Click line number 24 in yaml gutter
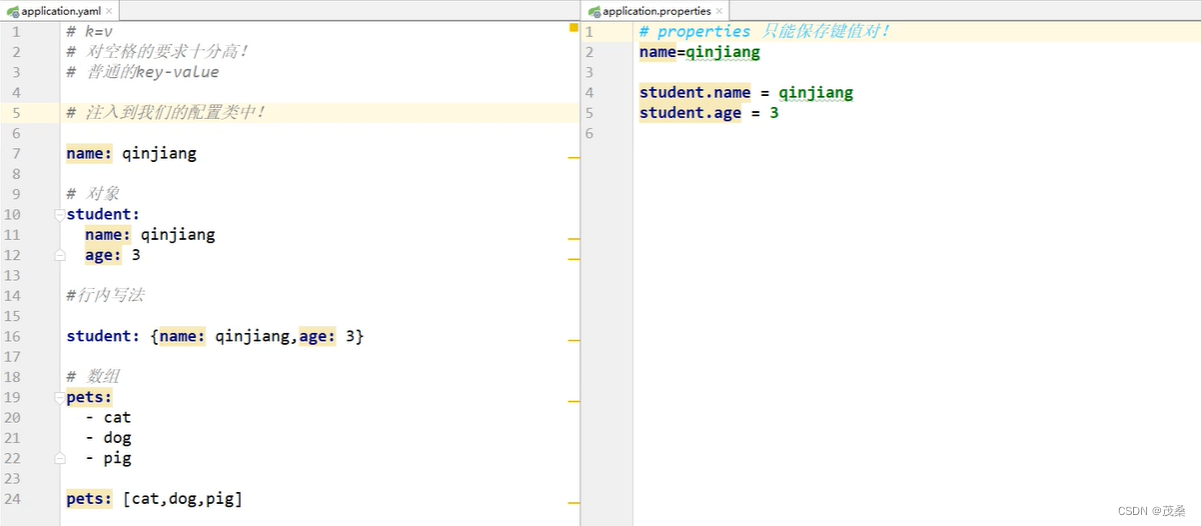Image resolution: width=1201 pixels, height=526 pixels. point(13,499)
